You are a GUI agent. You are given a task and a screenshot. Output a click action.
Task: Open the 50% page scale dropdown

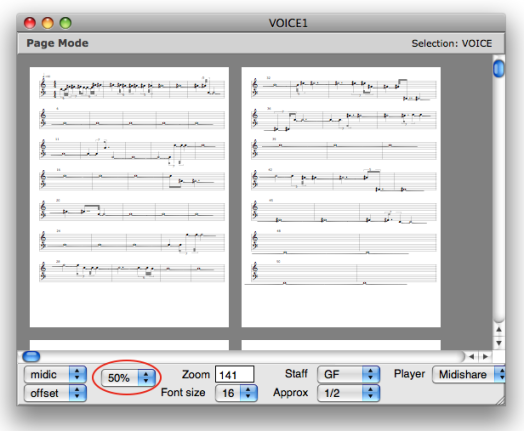(x=128, y=378)
